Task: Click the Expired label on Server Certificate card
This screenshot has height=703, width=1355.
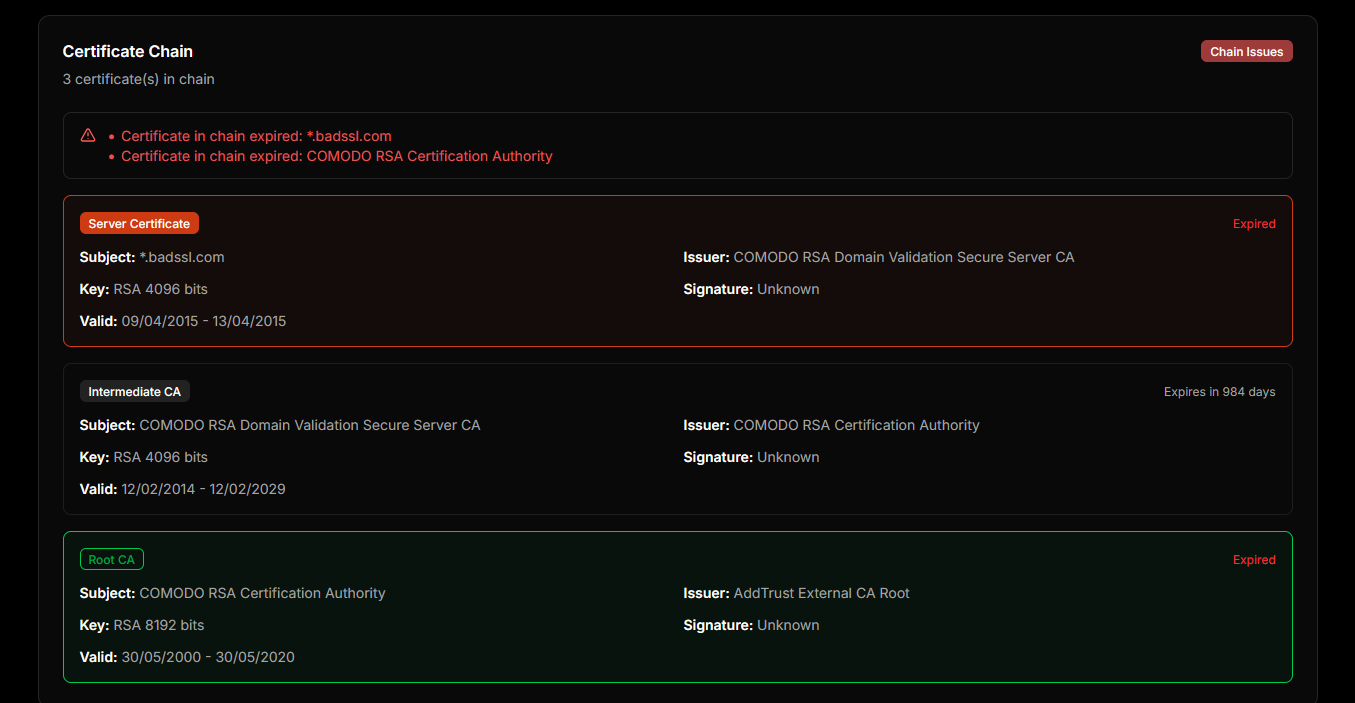Action: (1254, 224)
